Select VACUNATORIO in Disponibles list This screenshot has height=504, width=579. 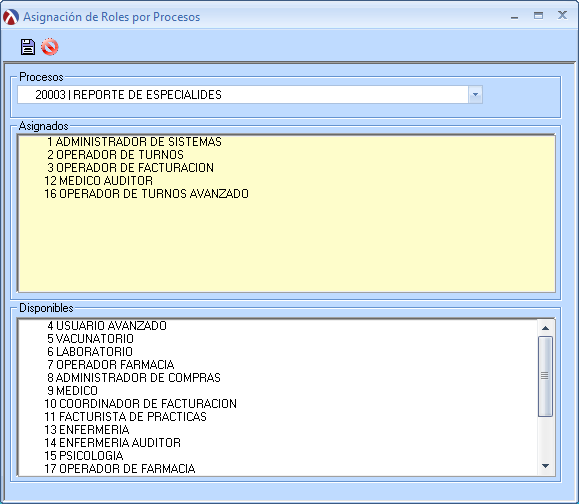coord(90,339)
